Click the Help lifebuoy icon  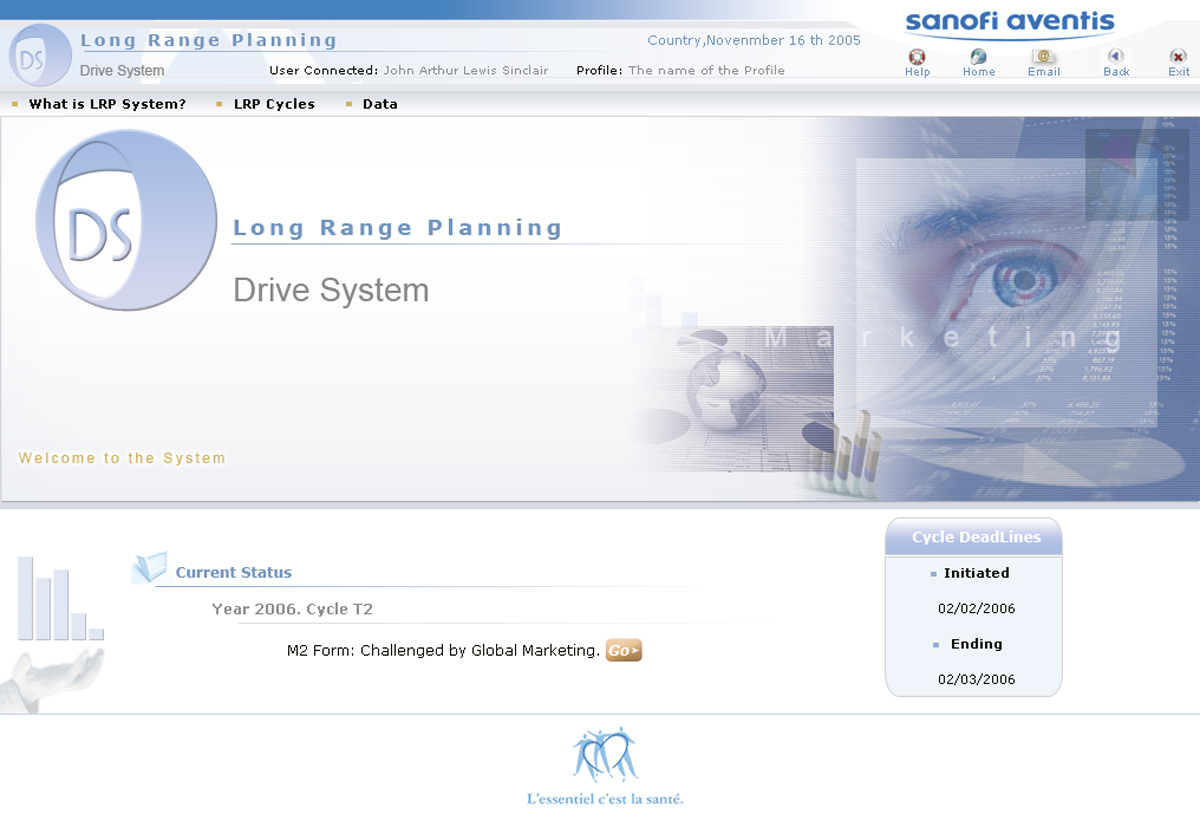[916, 57]
